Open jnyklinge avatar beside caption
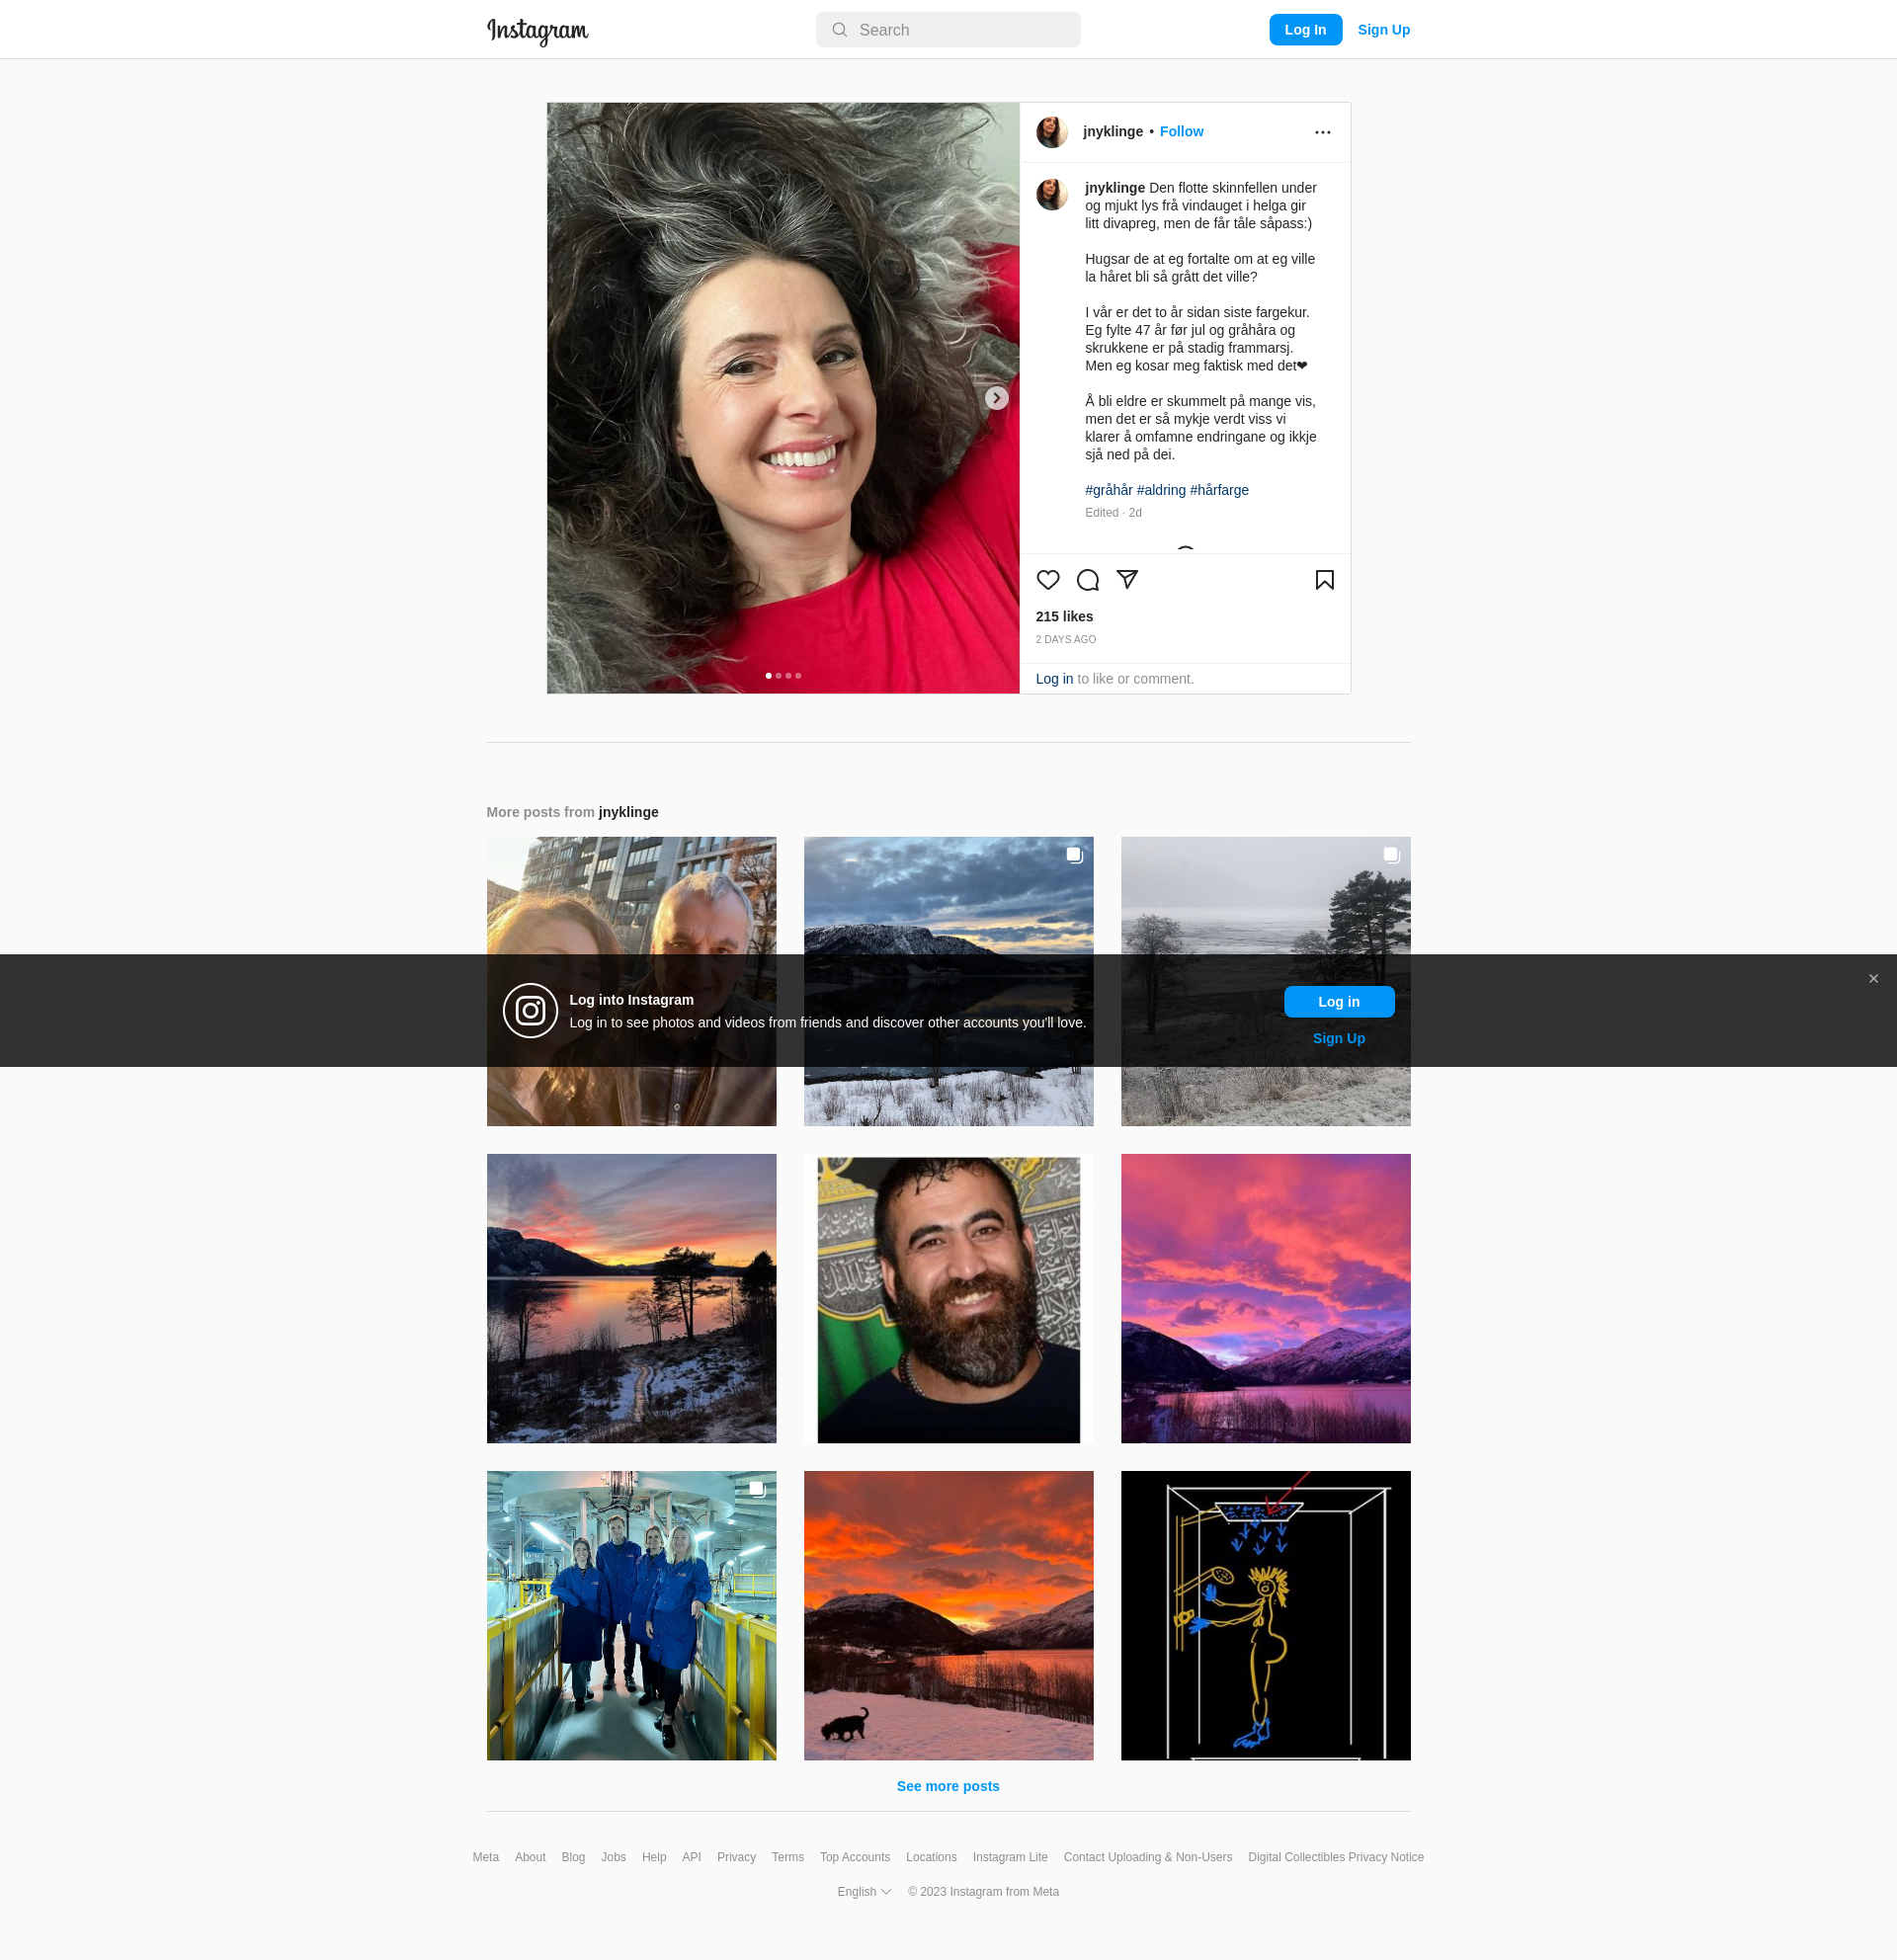The image size is (1897, 1960). coord(1052,194)
